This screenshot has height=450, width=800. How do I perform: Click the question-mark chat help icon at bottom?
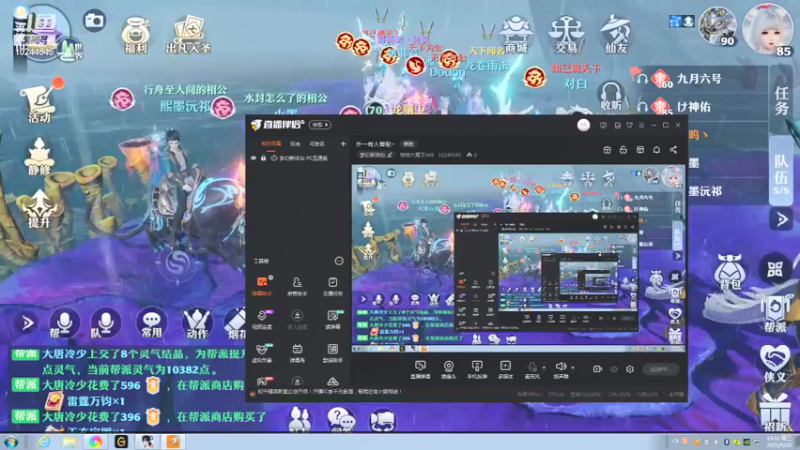tap(341, 420)
